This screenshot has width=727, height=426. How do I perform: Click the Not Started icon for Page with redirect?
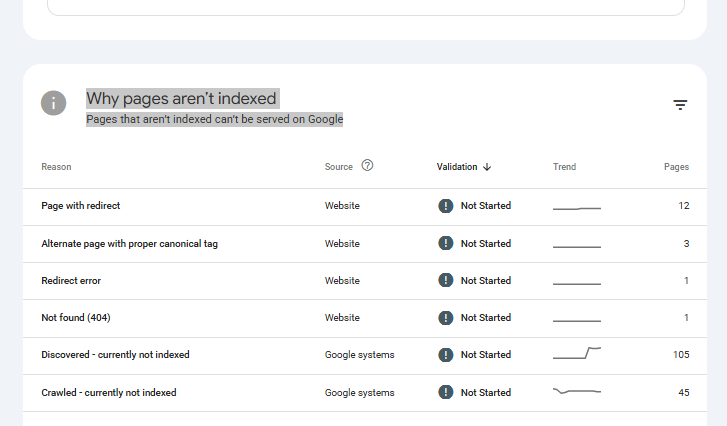click(446, 206)
